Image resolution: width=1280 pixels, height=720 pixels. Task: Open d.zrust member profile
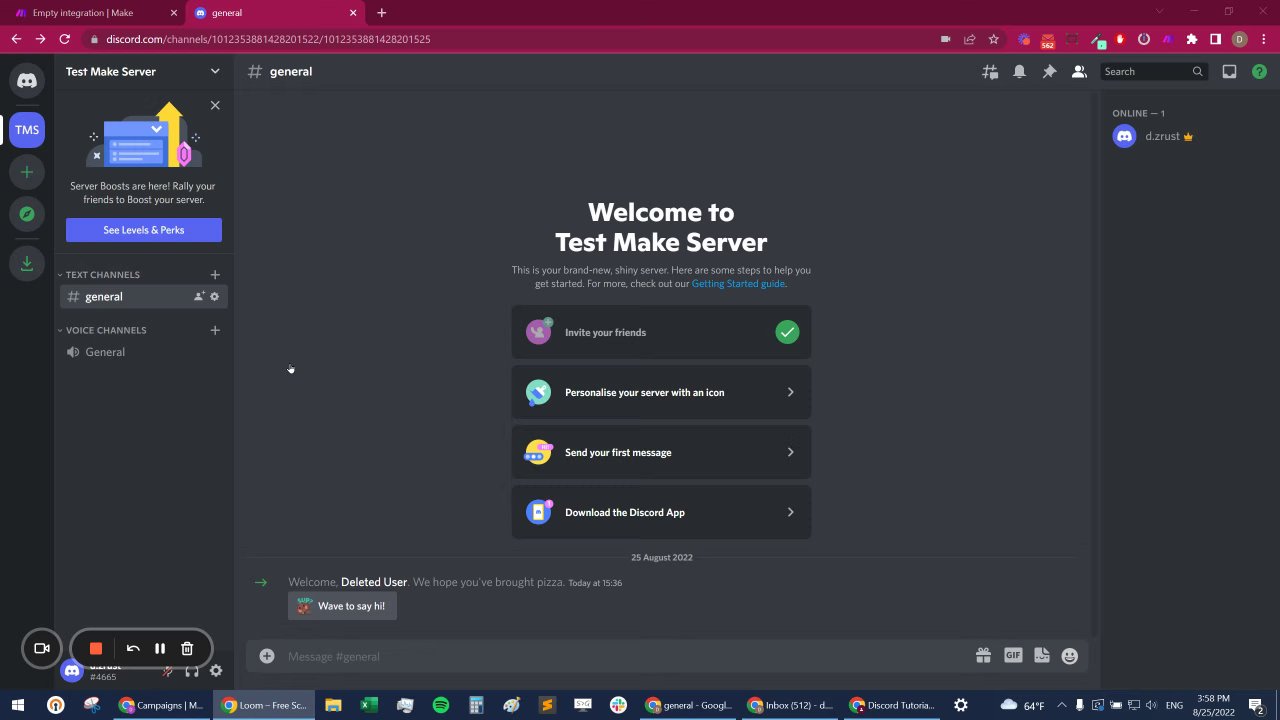coord(1185,137)
